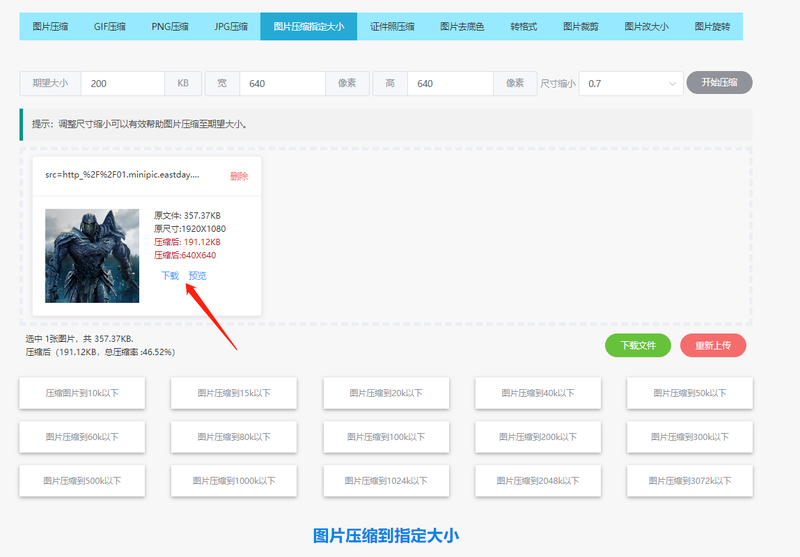
Task: Click the red 压缩后:640X640 text
Action: pyautogui.click(x=185, y=255)
